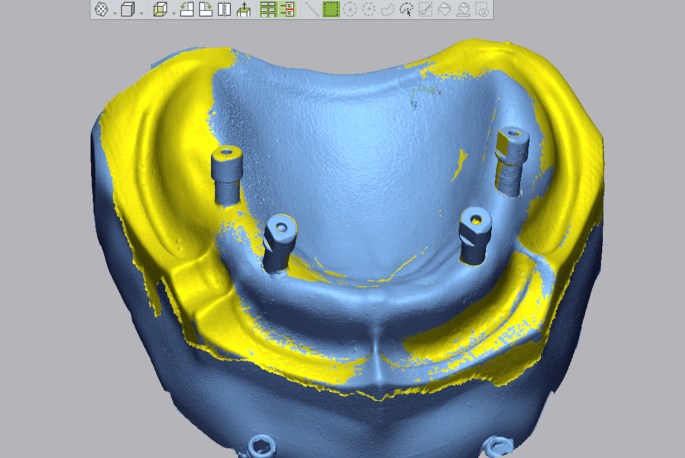685x458 pixels.
Task: Click the normal-to-view up arrow icon
Action: [x=243, y=9]
